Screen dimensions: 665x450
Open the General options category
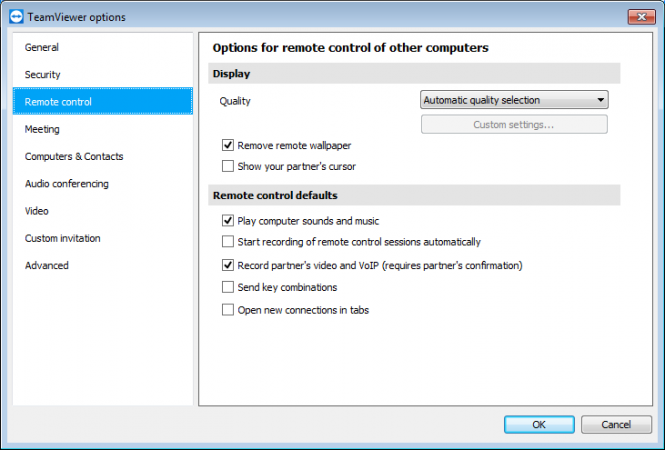pyautogui.click(x=103, y=47)
